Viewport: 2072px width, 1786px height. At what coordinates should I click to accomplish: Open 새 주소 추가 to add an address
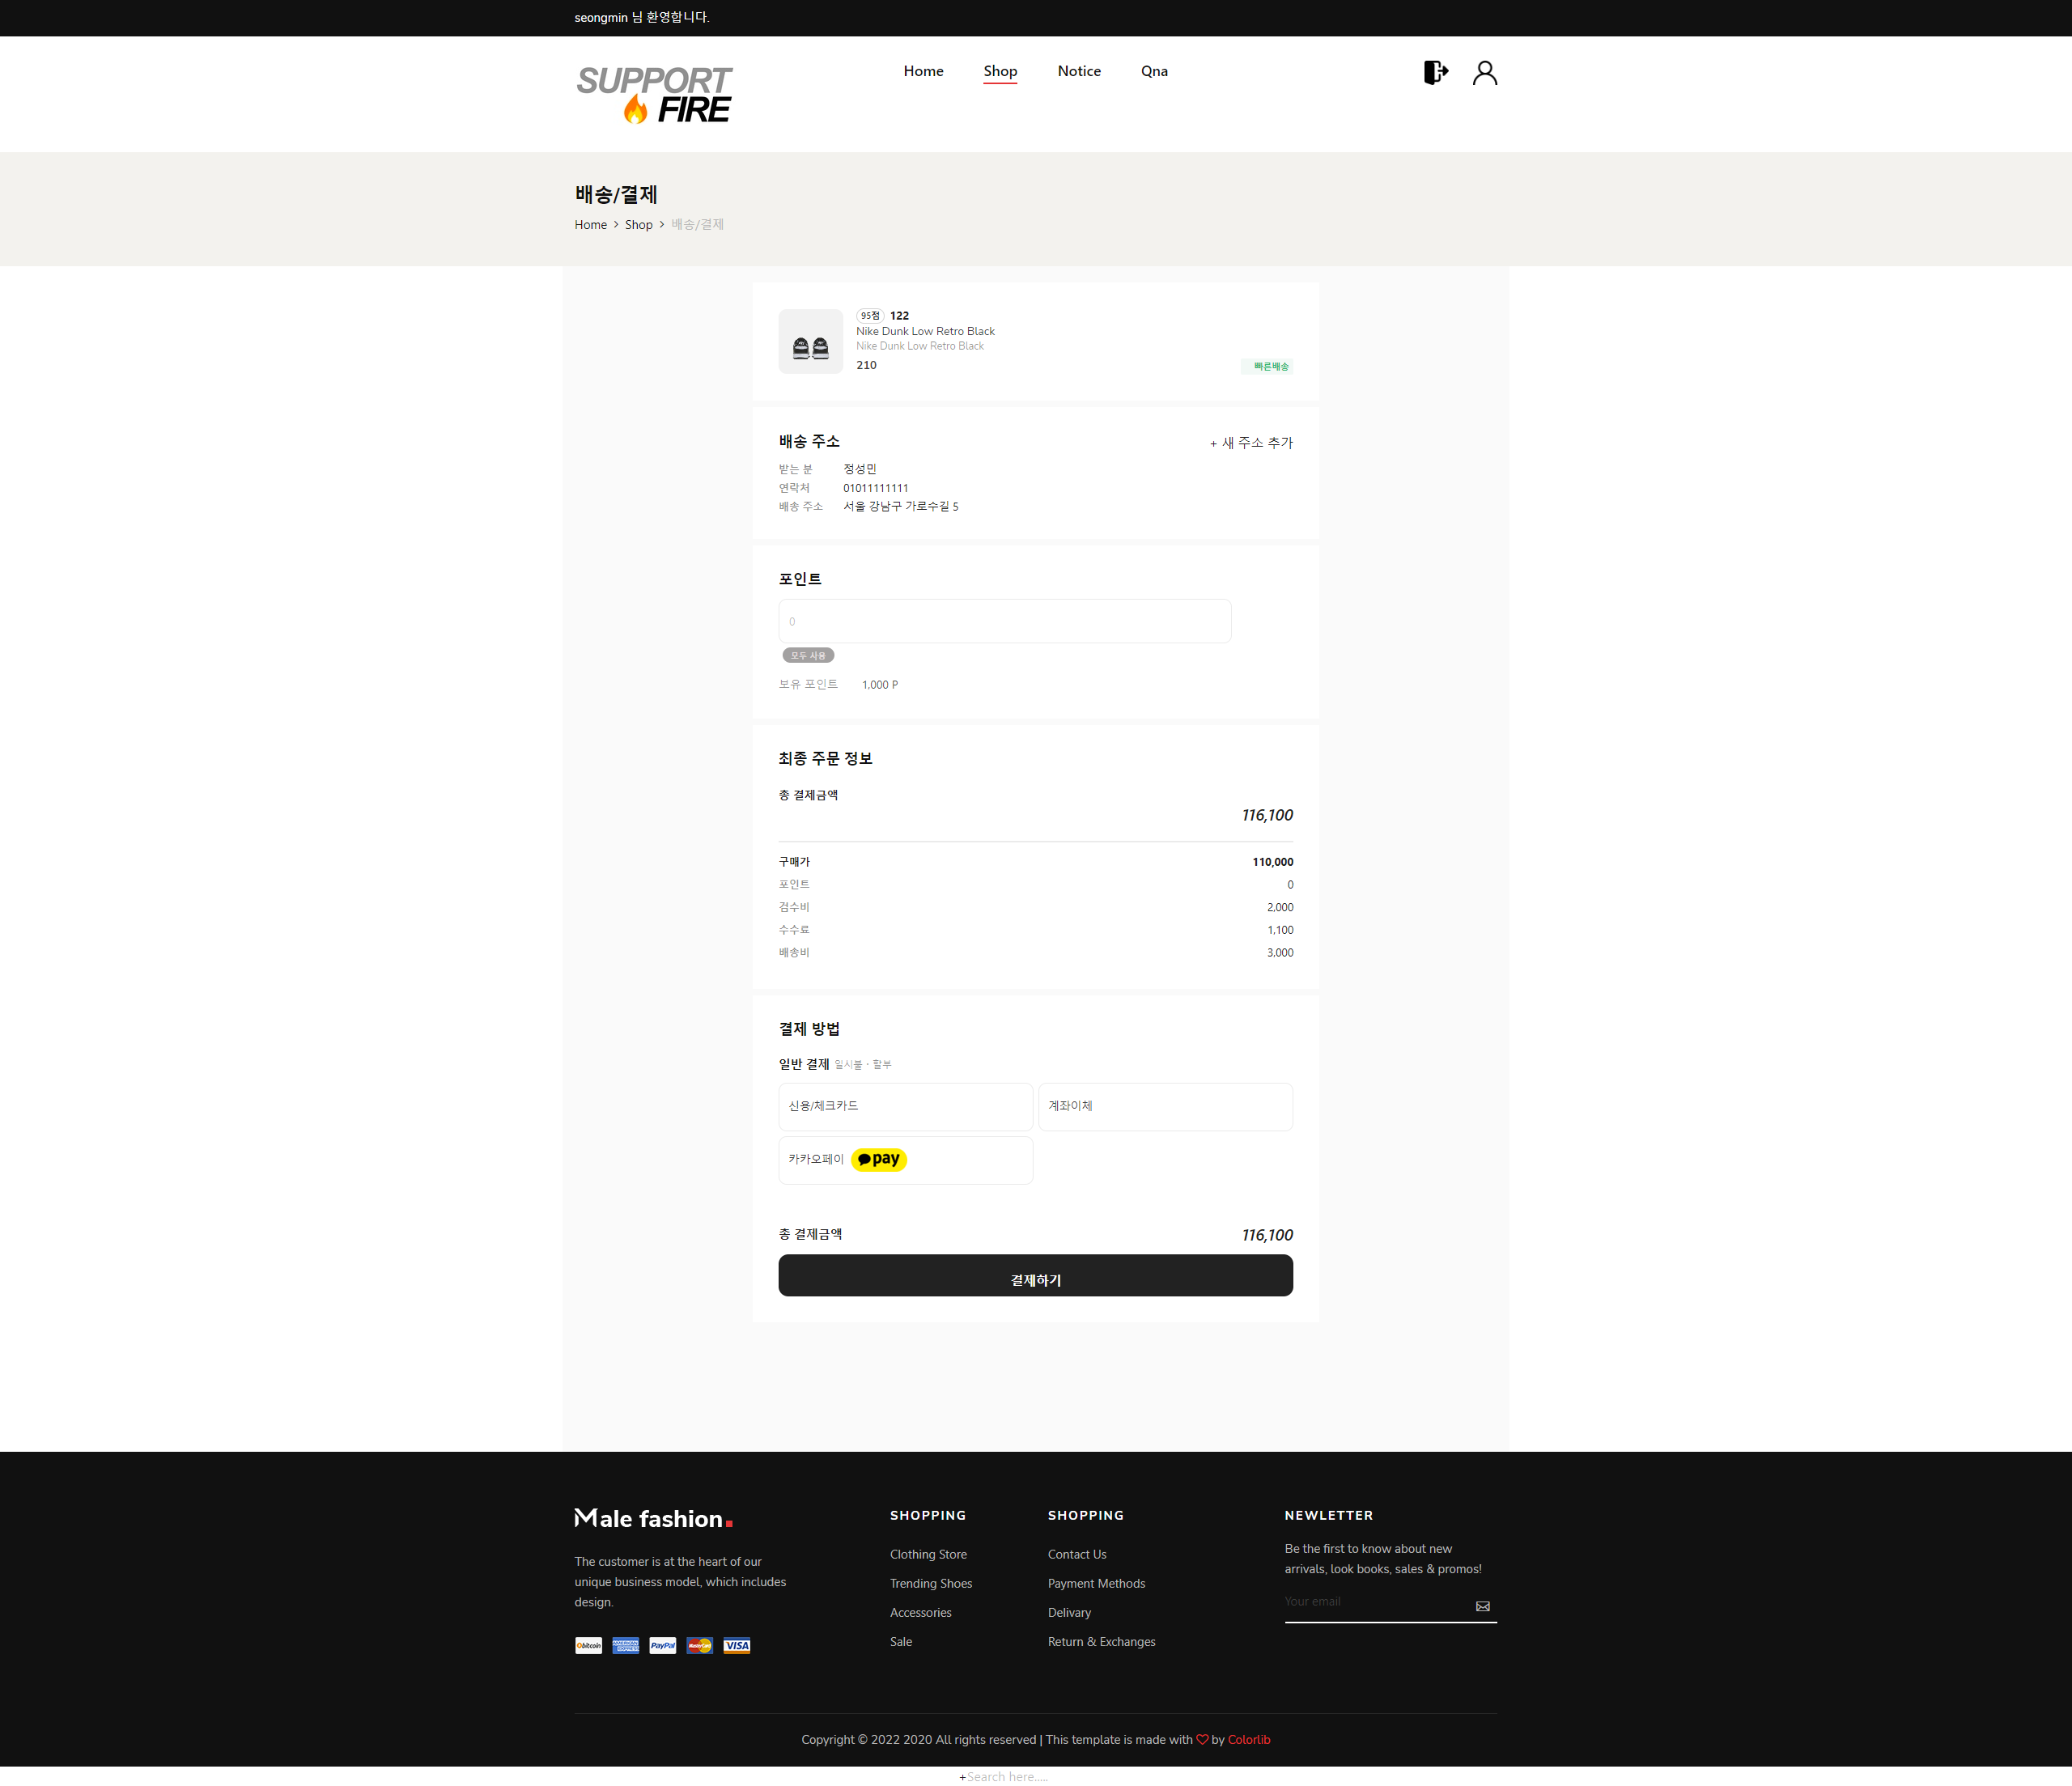(x=1251, y=442)
